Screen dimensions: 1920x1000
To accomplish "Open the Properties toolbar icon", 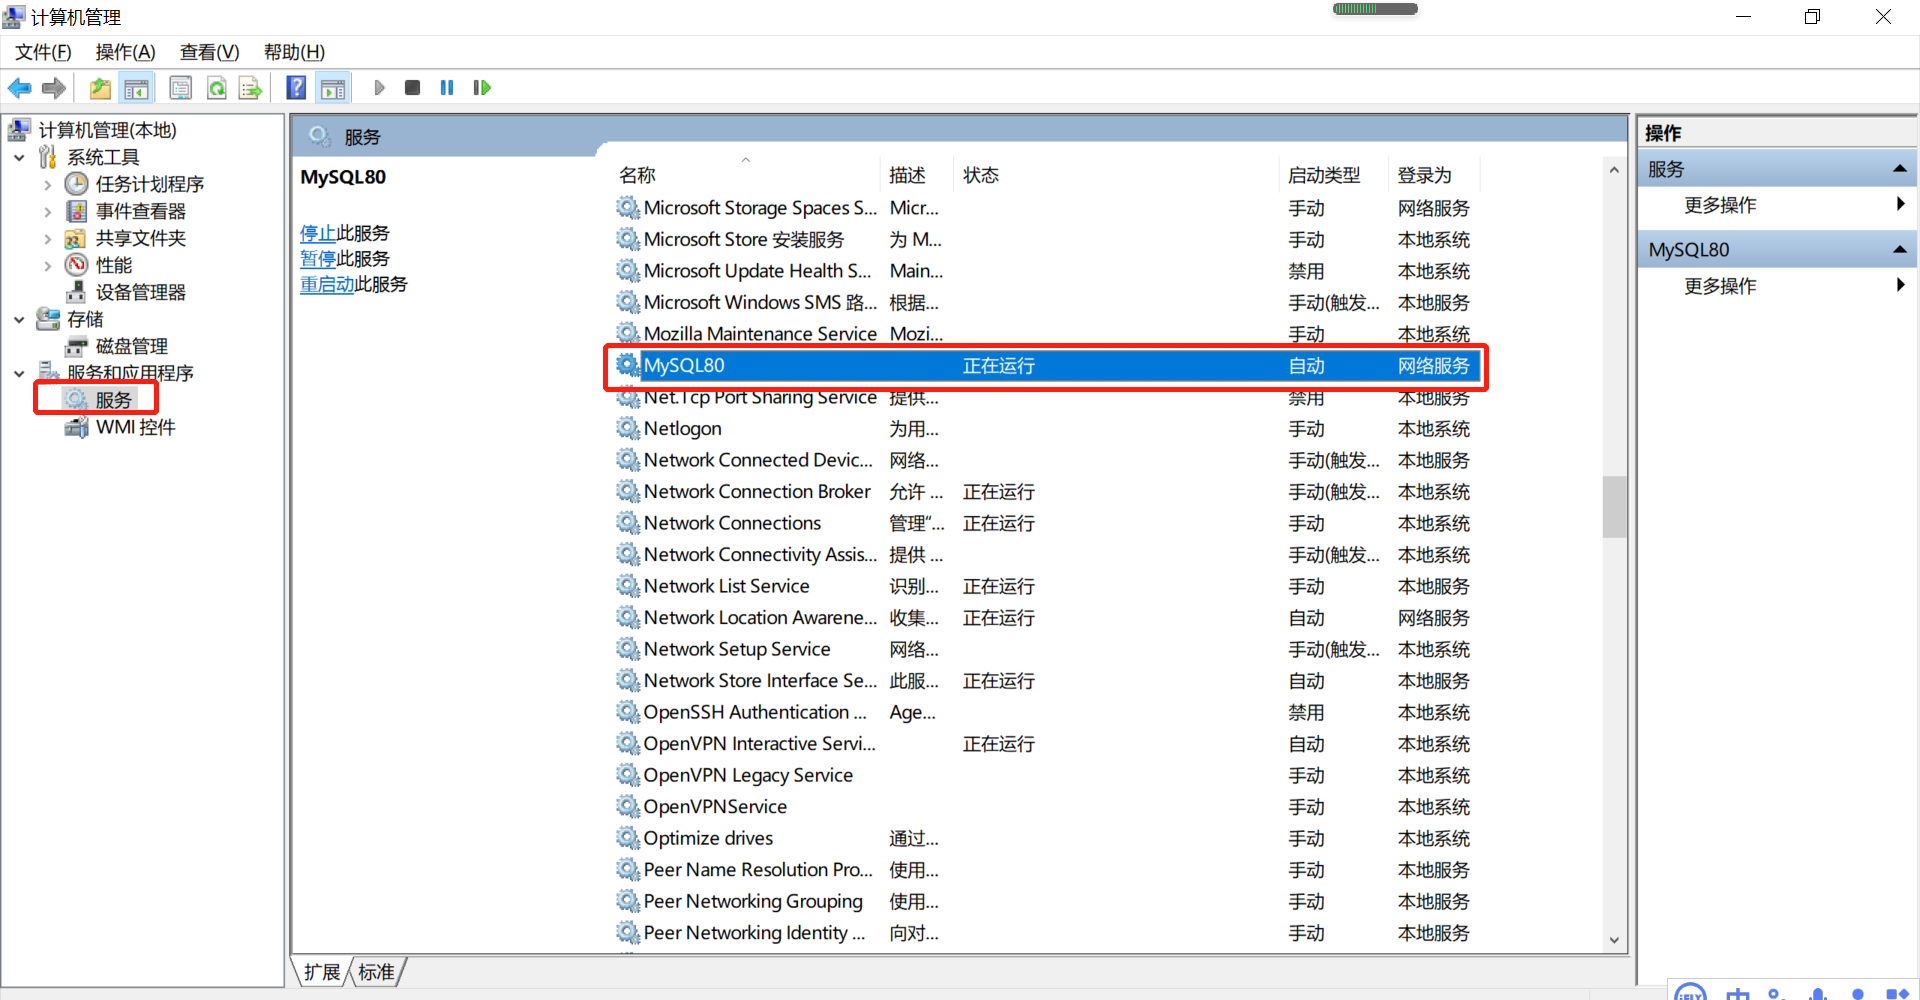I will tap(181, 88).
